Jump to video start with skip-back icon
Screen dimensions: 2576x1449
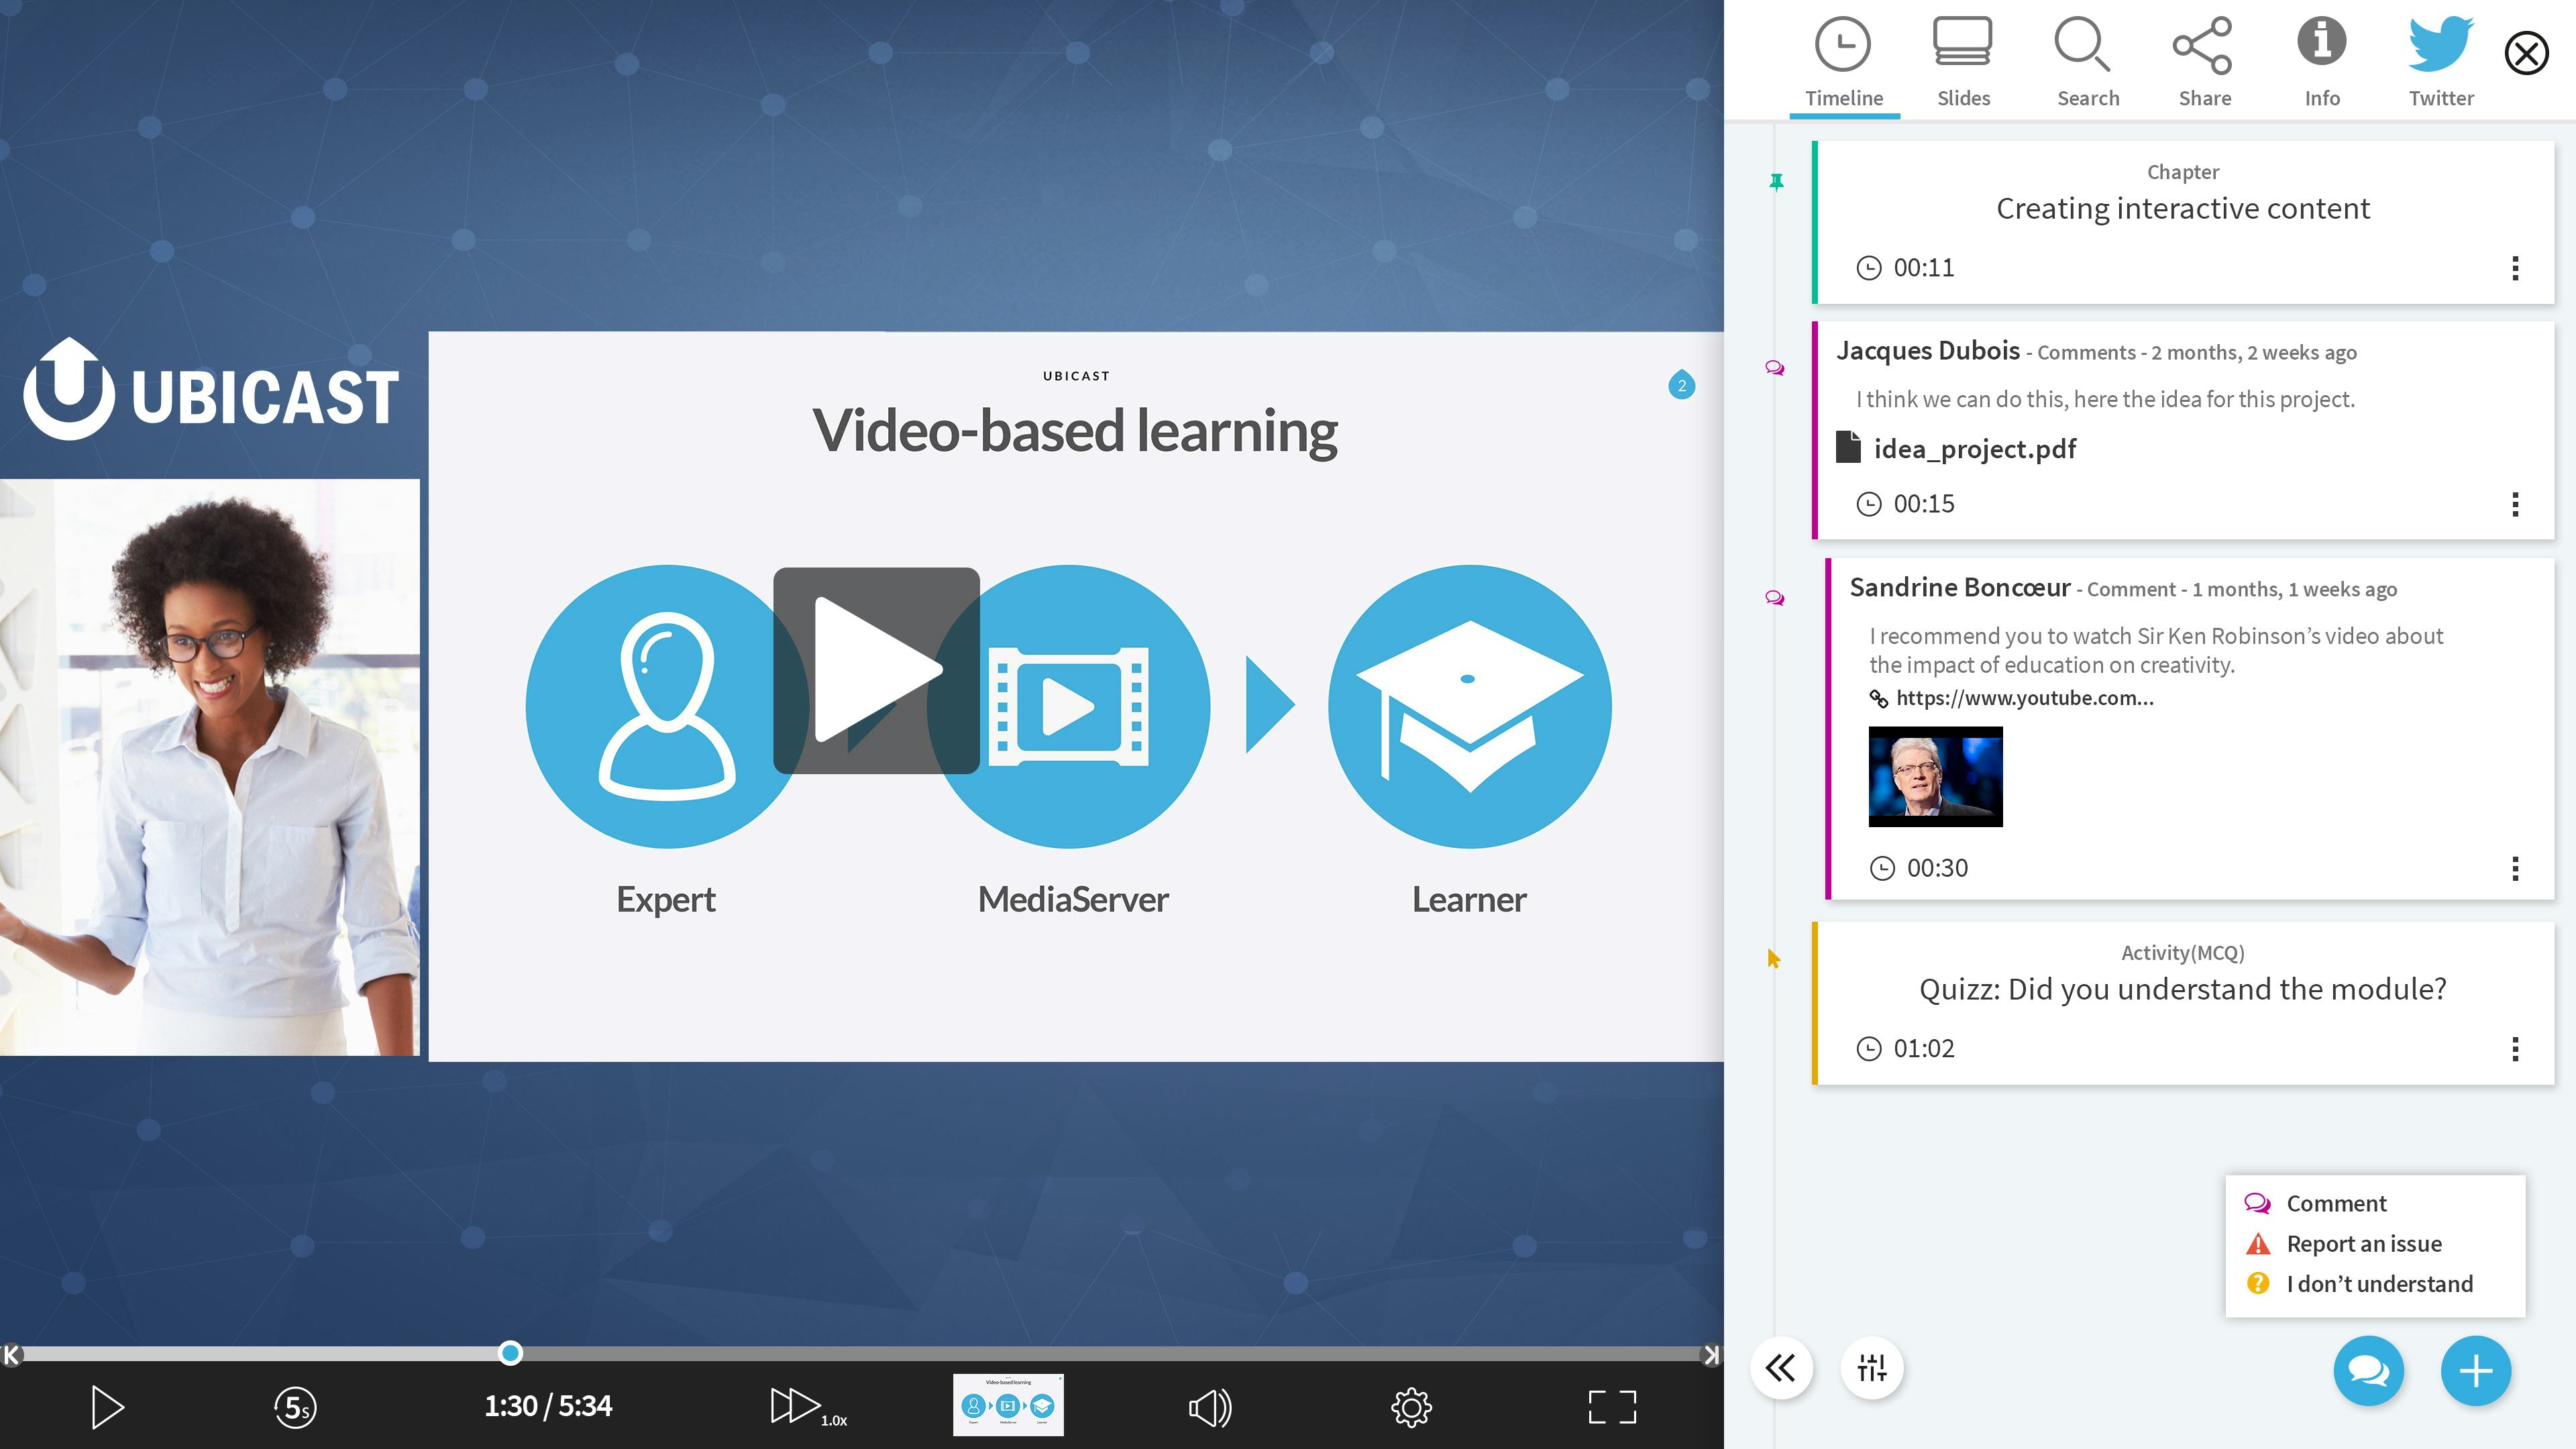11,1354
